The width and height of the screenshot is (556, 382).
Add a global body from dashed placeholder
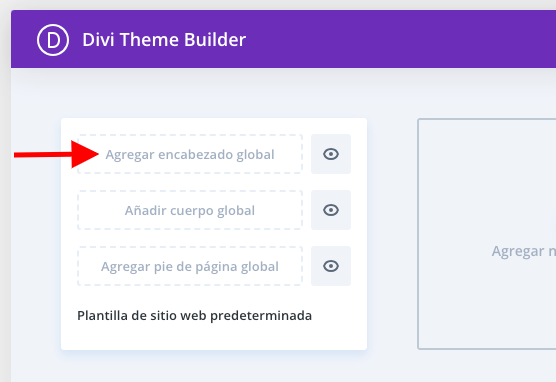click(x=190, y=210)
